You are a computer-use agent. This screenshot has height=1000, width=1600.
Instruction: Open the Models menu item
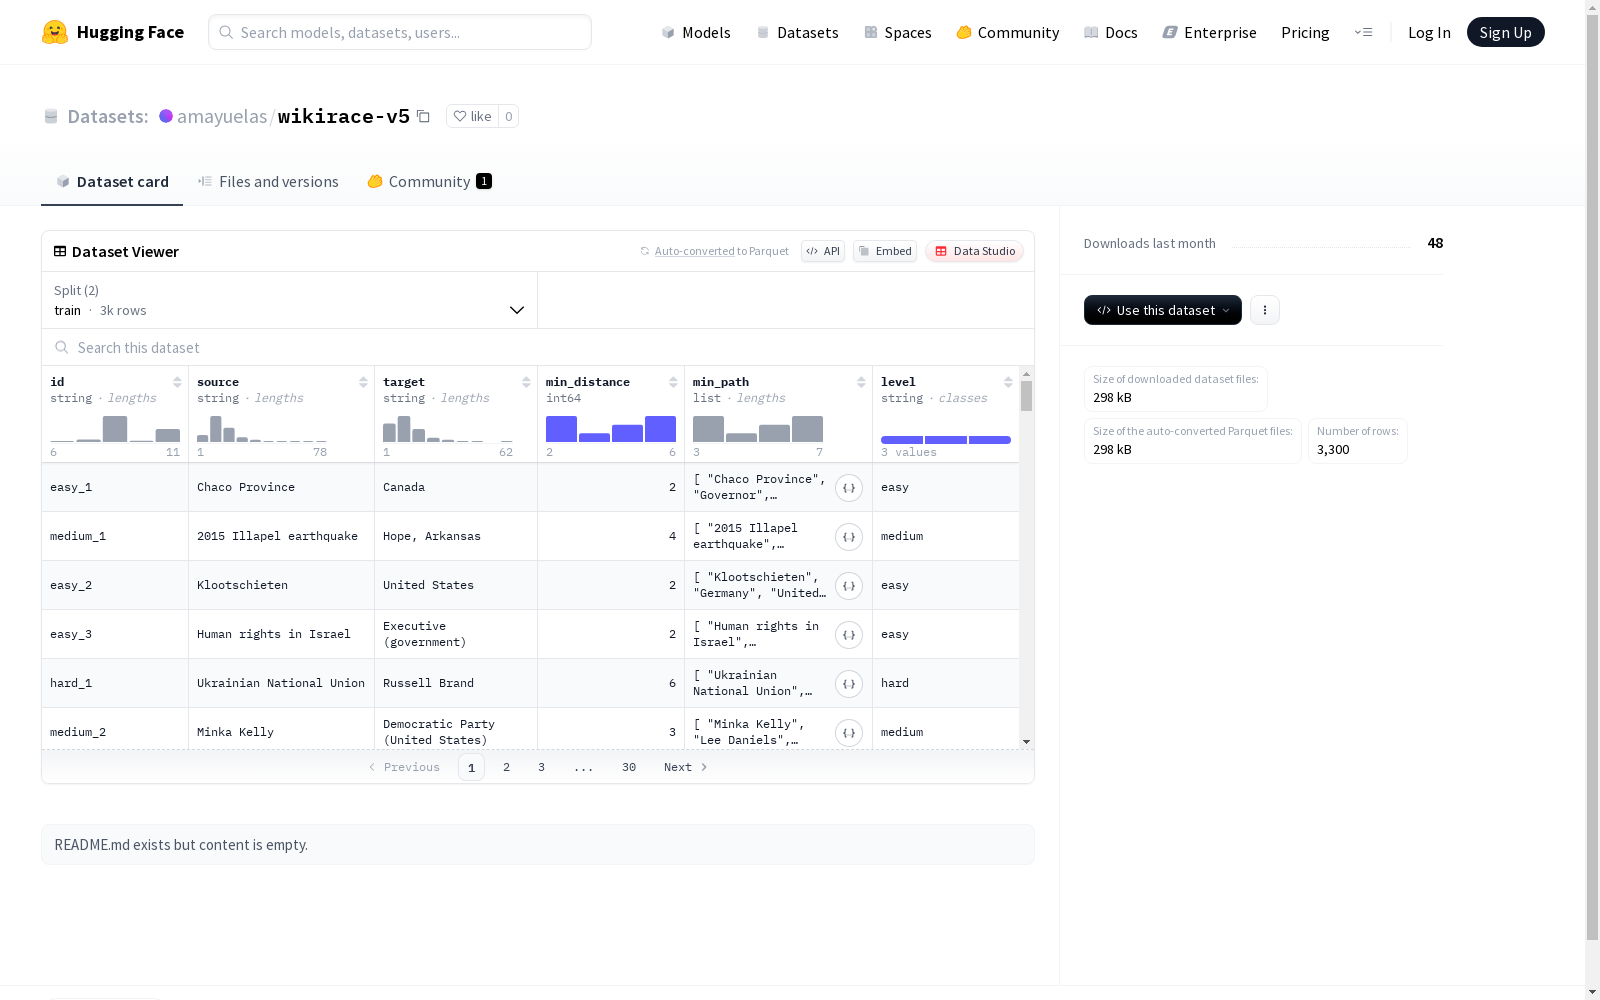(x=696, y=32)
